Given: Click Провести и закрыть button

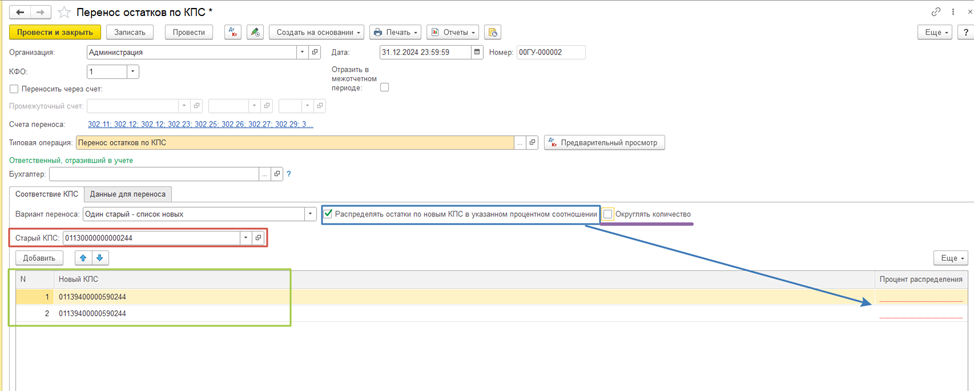Looking at the screenshot, I should pos(55,32).
